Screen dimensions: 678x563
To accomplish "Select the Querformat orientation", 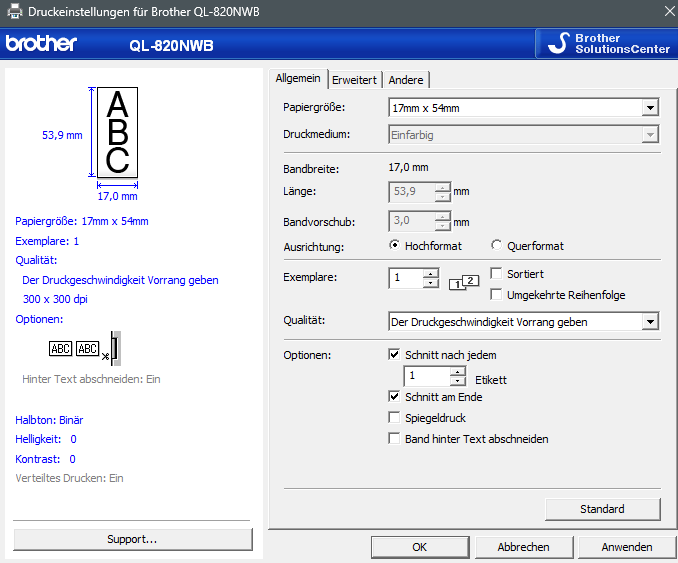I will tap(497, 246).
